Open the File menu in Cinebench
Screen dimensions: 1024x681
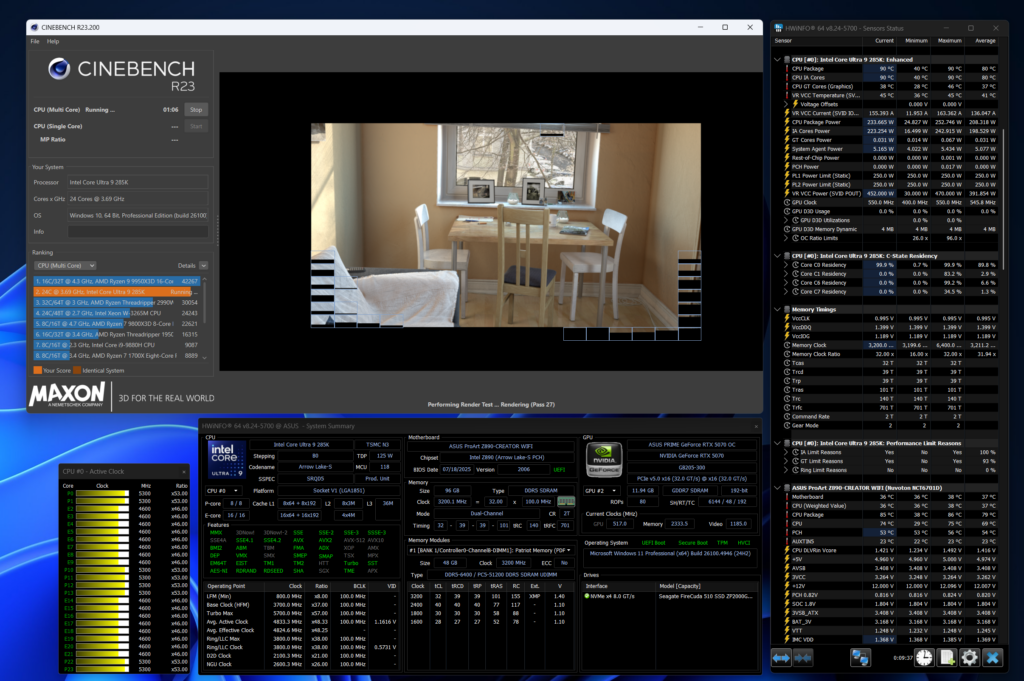(35, 41)
